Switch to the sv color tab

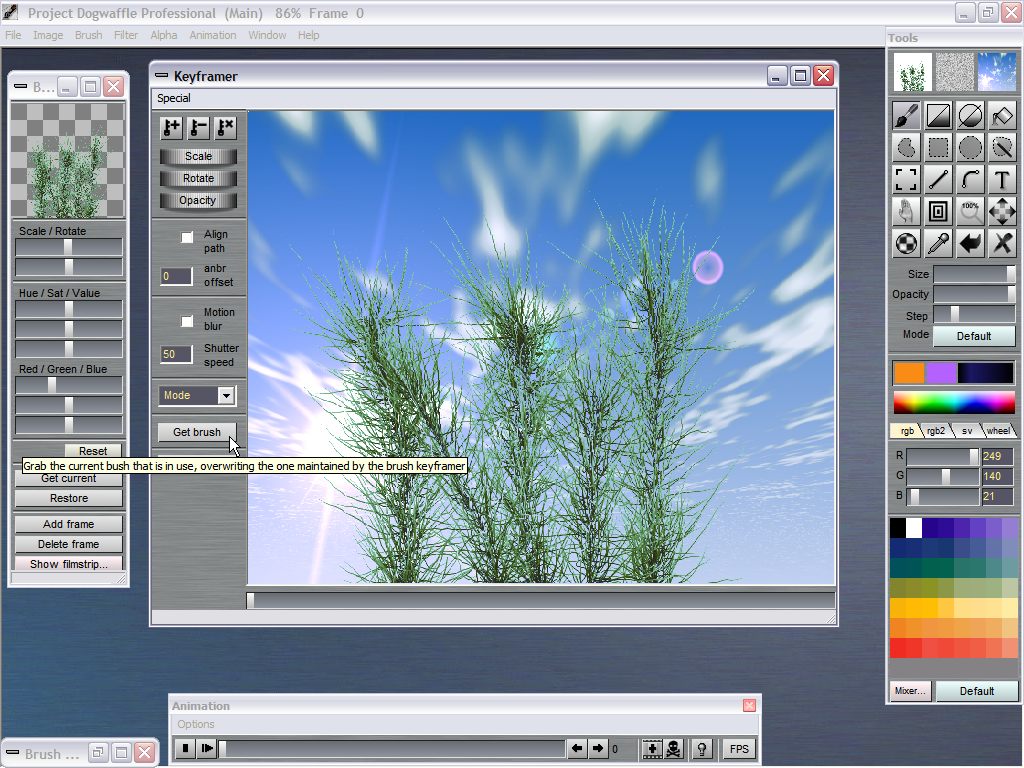pyautogui.click(x=967, y=431)
